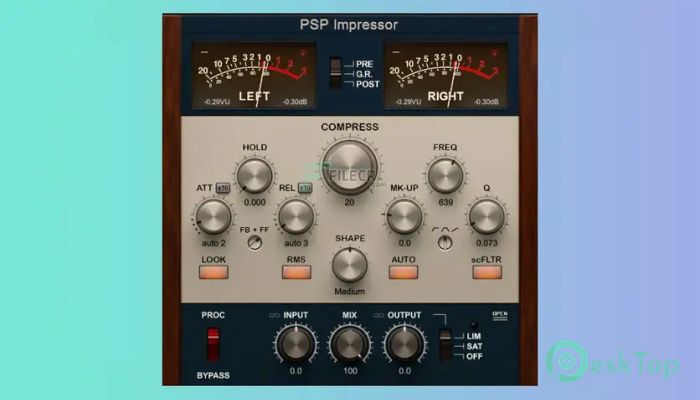The height and width of the screenshot is (400, 700).
Task: Toggle the REL x10 multiplier button
Action: tap(305, 188)
